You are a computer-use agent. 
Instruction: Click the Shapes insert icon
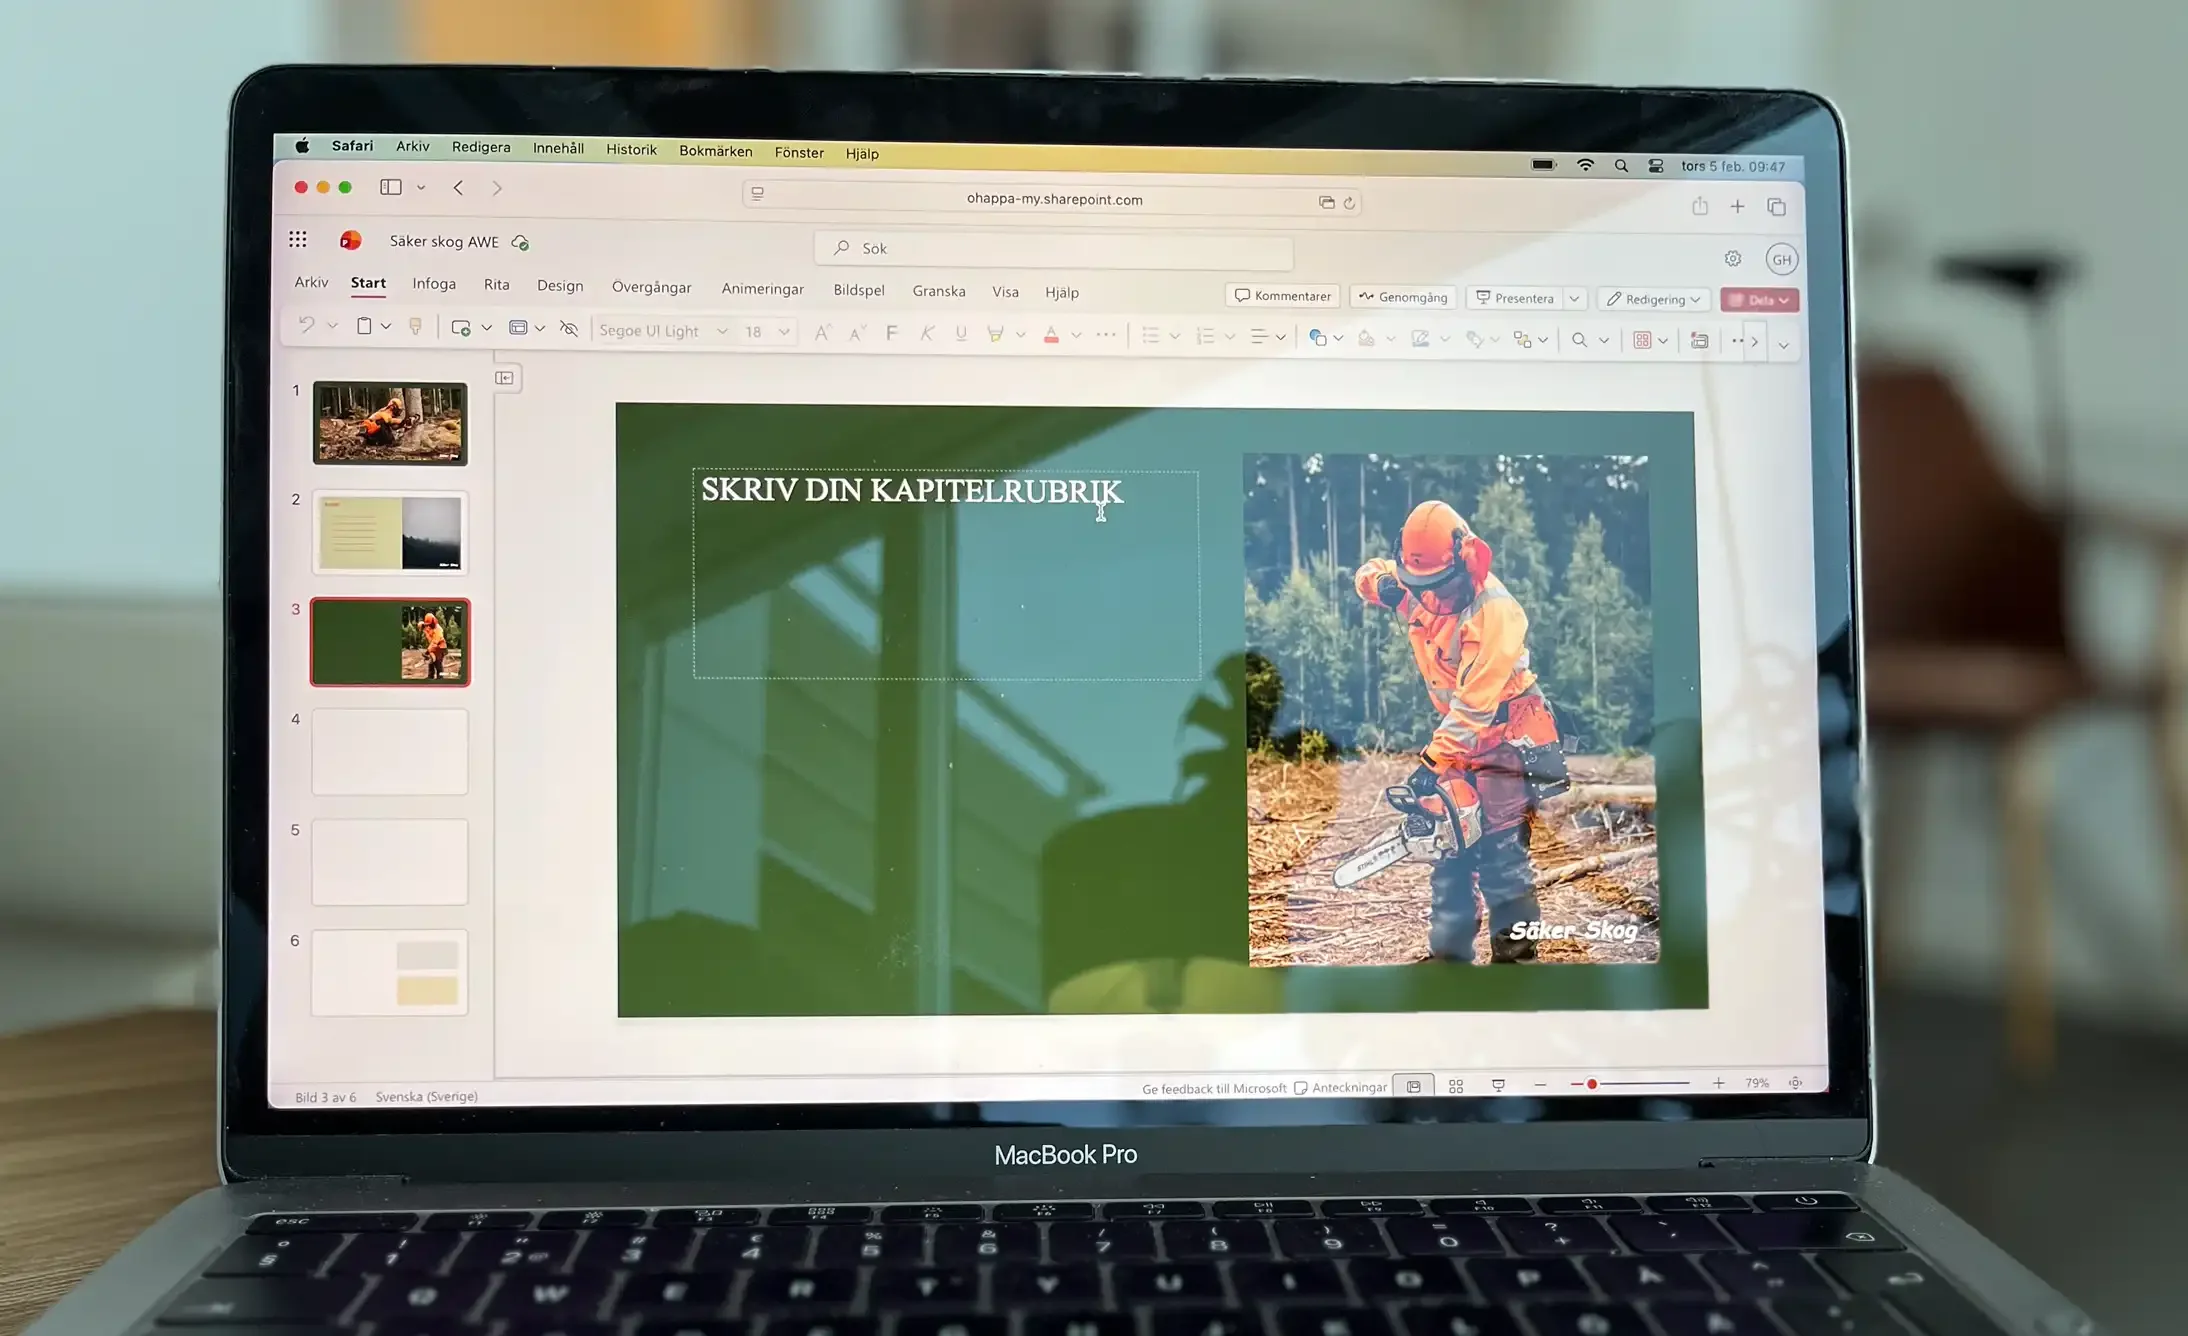coord(1318,338)
